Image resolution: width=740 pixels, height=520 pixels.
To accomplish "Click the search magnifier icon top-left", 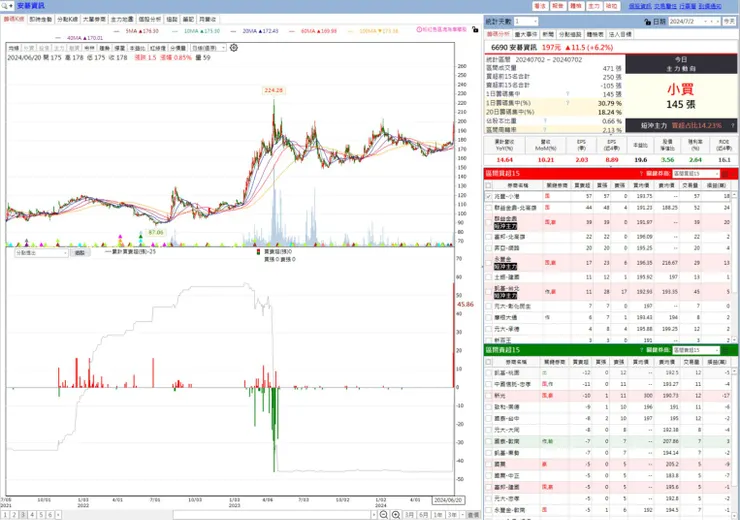I will point(4,6).
